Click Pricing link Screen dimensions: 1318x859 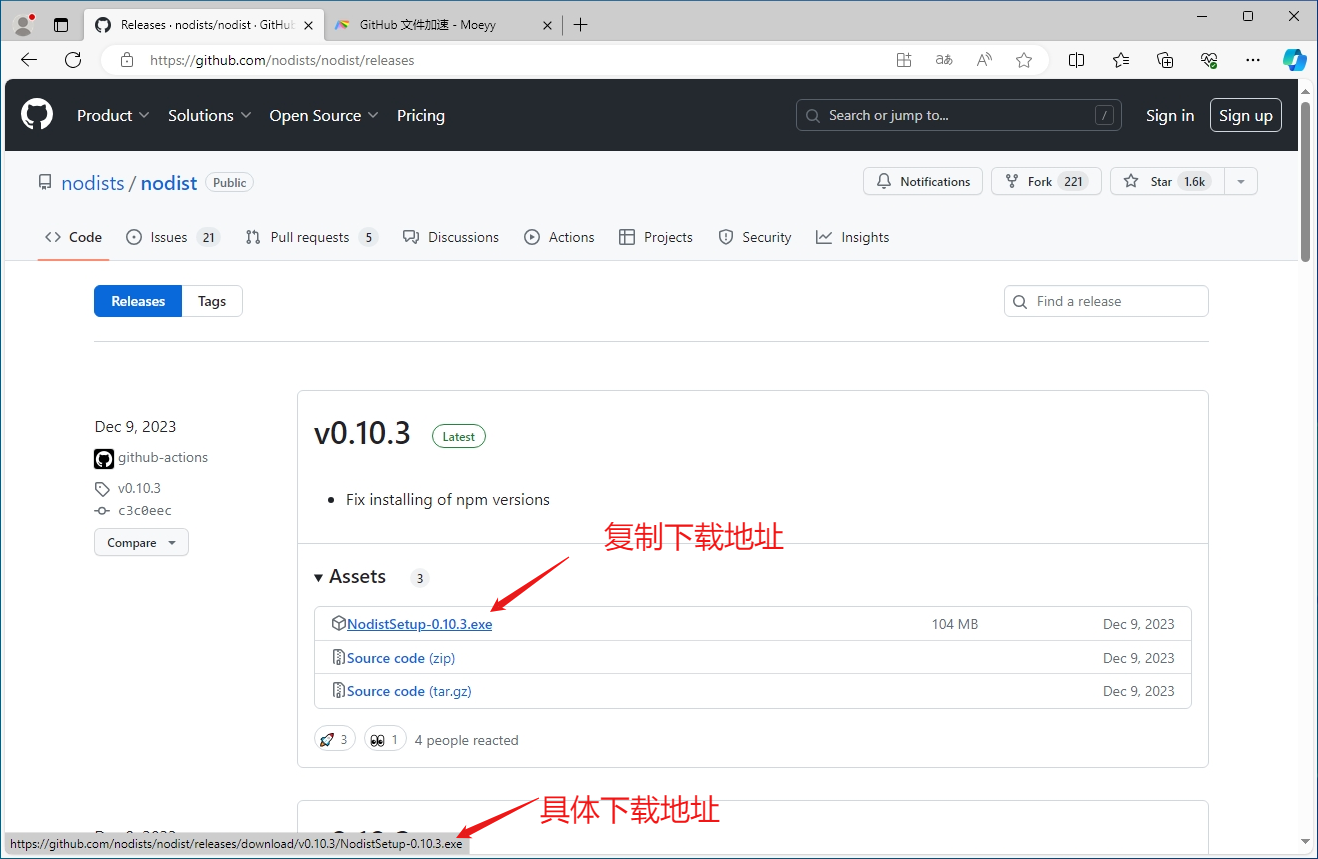pos(421,115)
